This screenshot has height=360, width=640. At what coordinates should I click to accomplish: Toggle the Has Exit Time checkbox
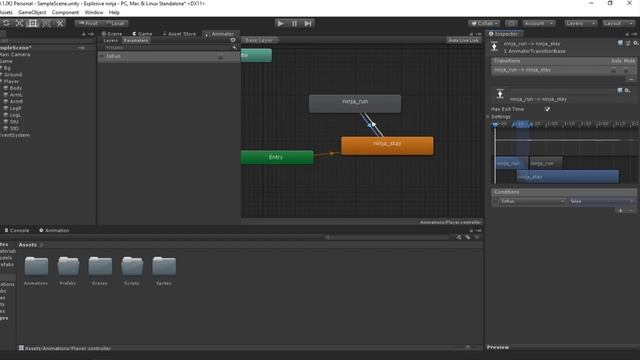tap(547, 109)
